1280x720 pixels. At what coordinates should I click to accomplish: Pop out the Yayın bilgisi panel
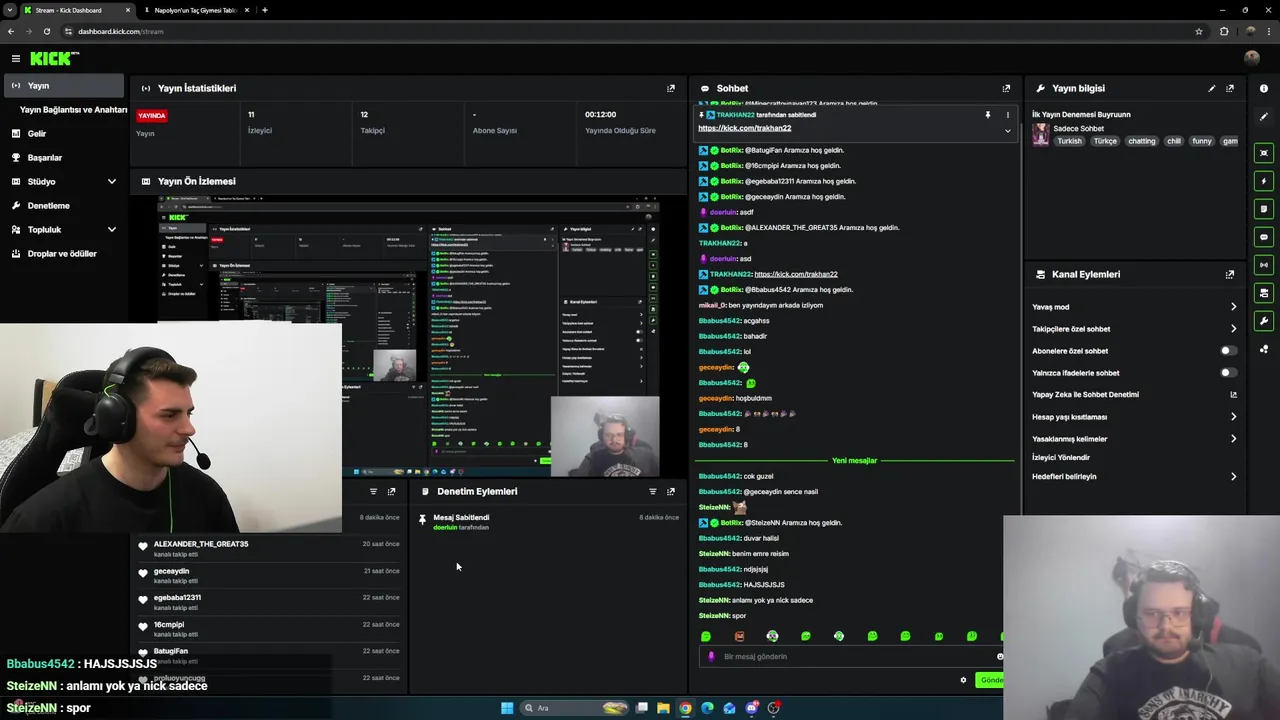(x=1230, y=88)
